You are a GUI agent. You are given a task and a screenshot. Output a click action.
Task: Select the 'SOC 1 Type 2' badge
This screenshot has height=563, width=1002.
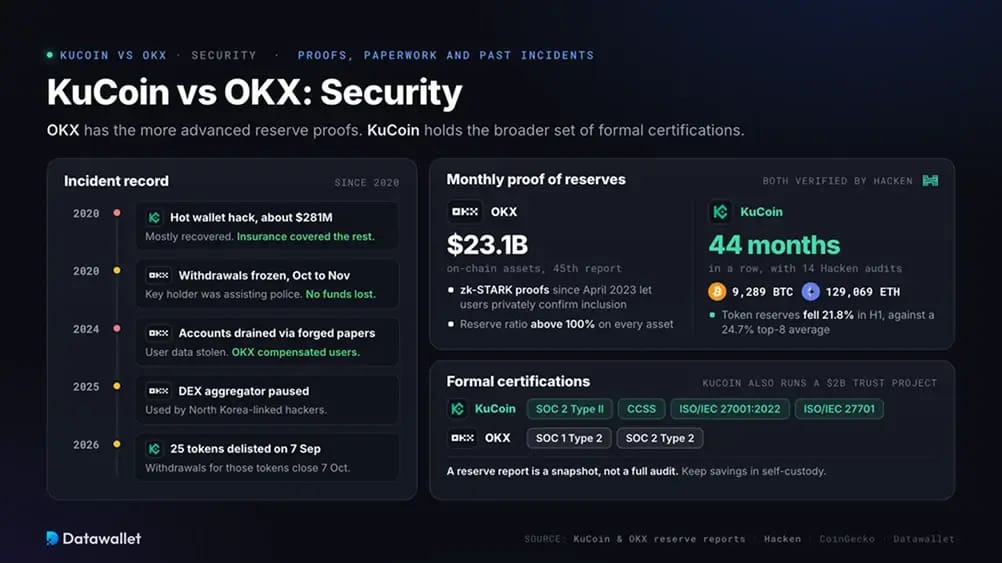tap(569, 438)
